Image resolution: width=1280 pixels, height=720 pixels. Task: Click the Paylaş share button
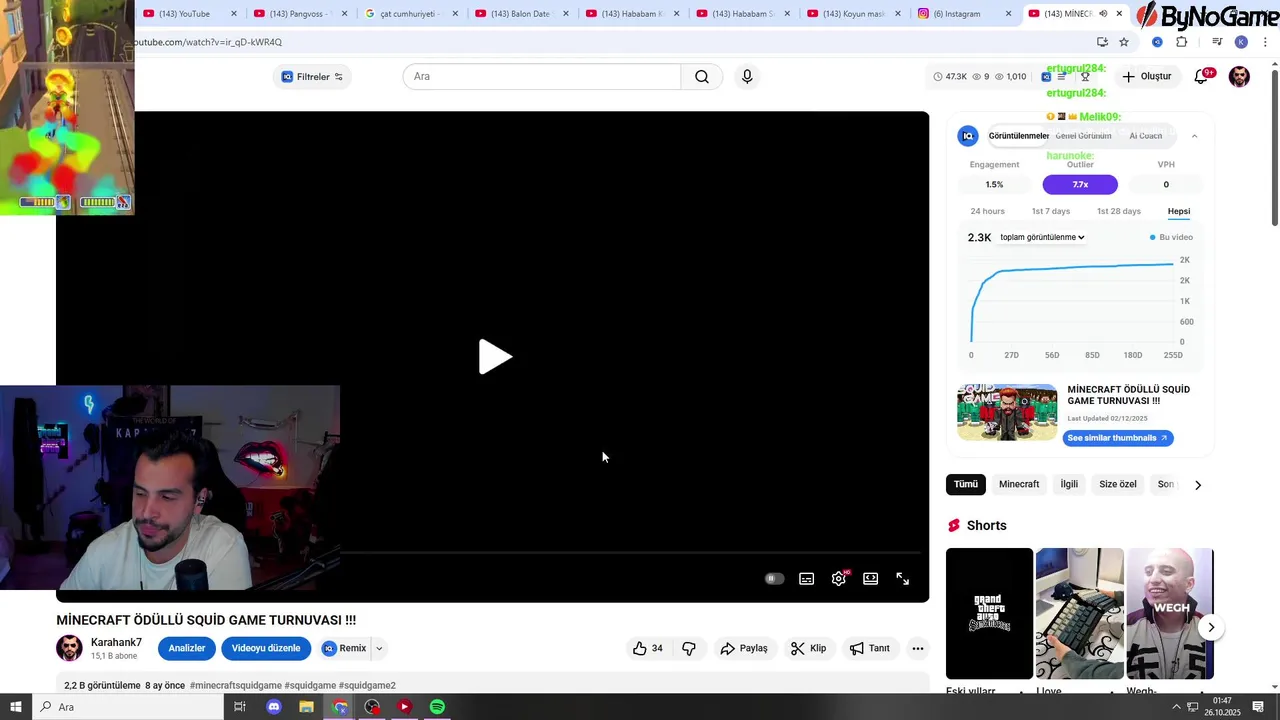click(744, 648)
